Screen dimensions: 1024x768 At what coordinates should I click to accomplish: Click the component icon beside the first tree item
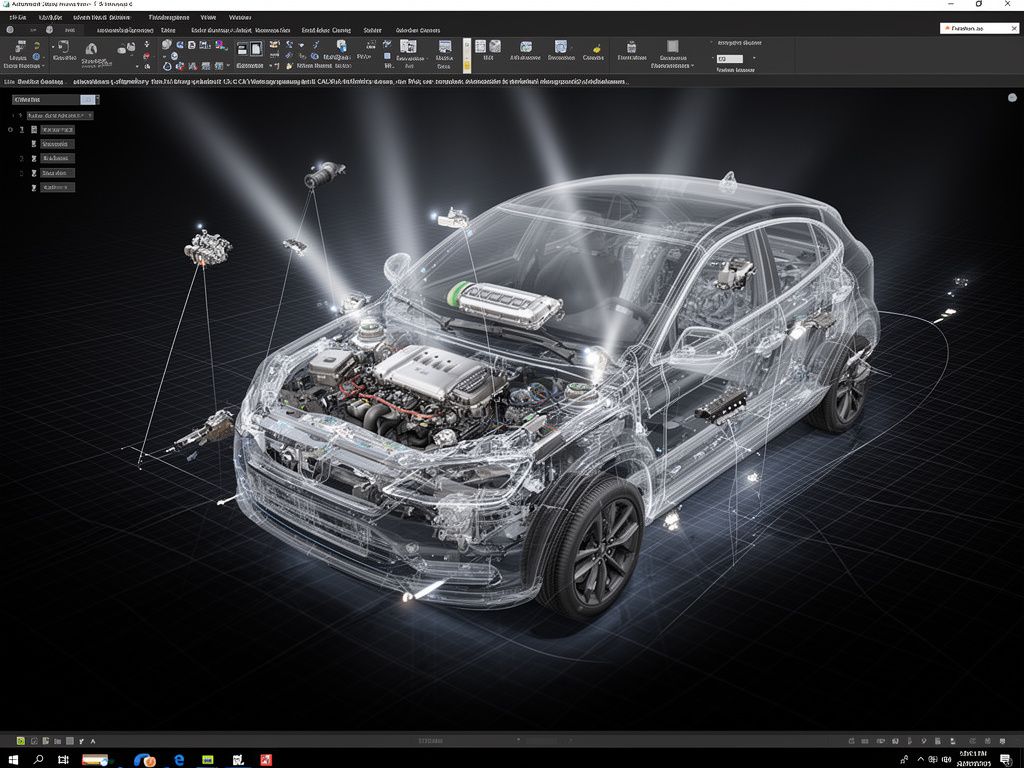(34, 130)
